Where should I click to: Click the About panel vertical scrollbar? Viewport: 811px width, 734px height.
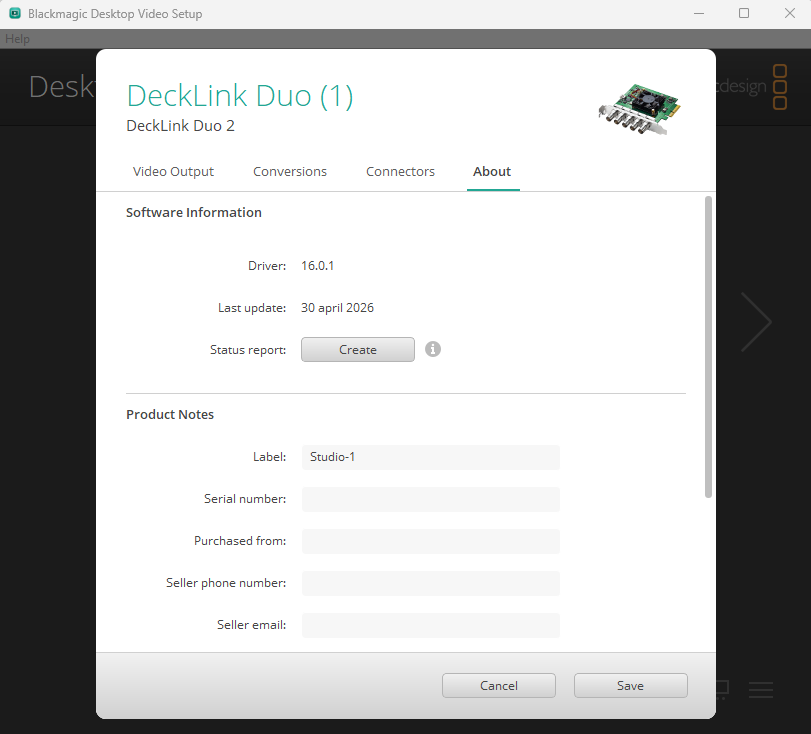pyautogui.click(x=708, y=347)
